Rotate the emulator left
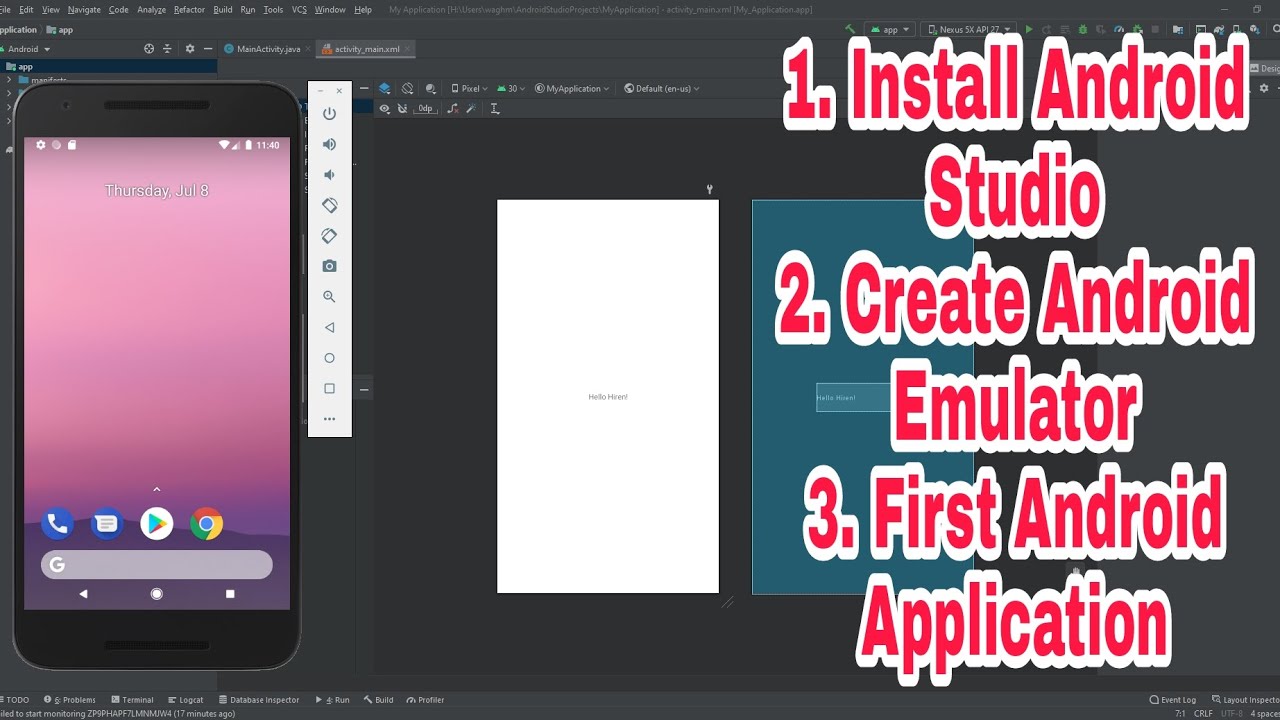This screenshot has width=1280, height=720. coord(329,205)
